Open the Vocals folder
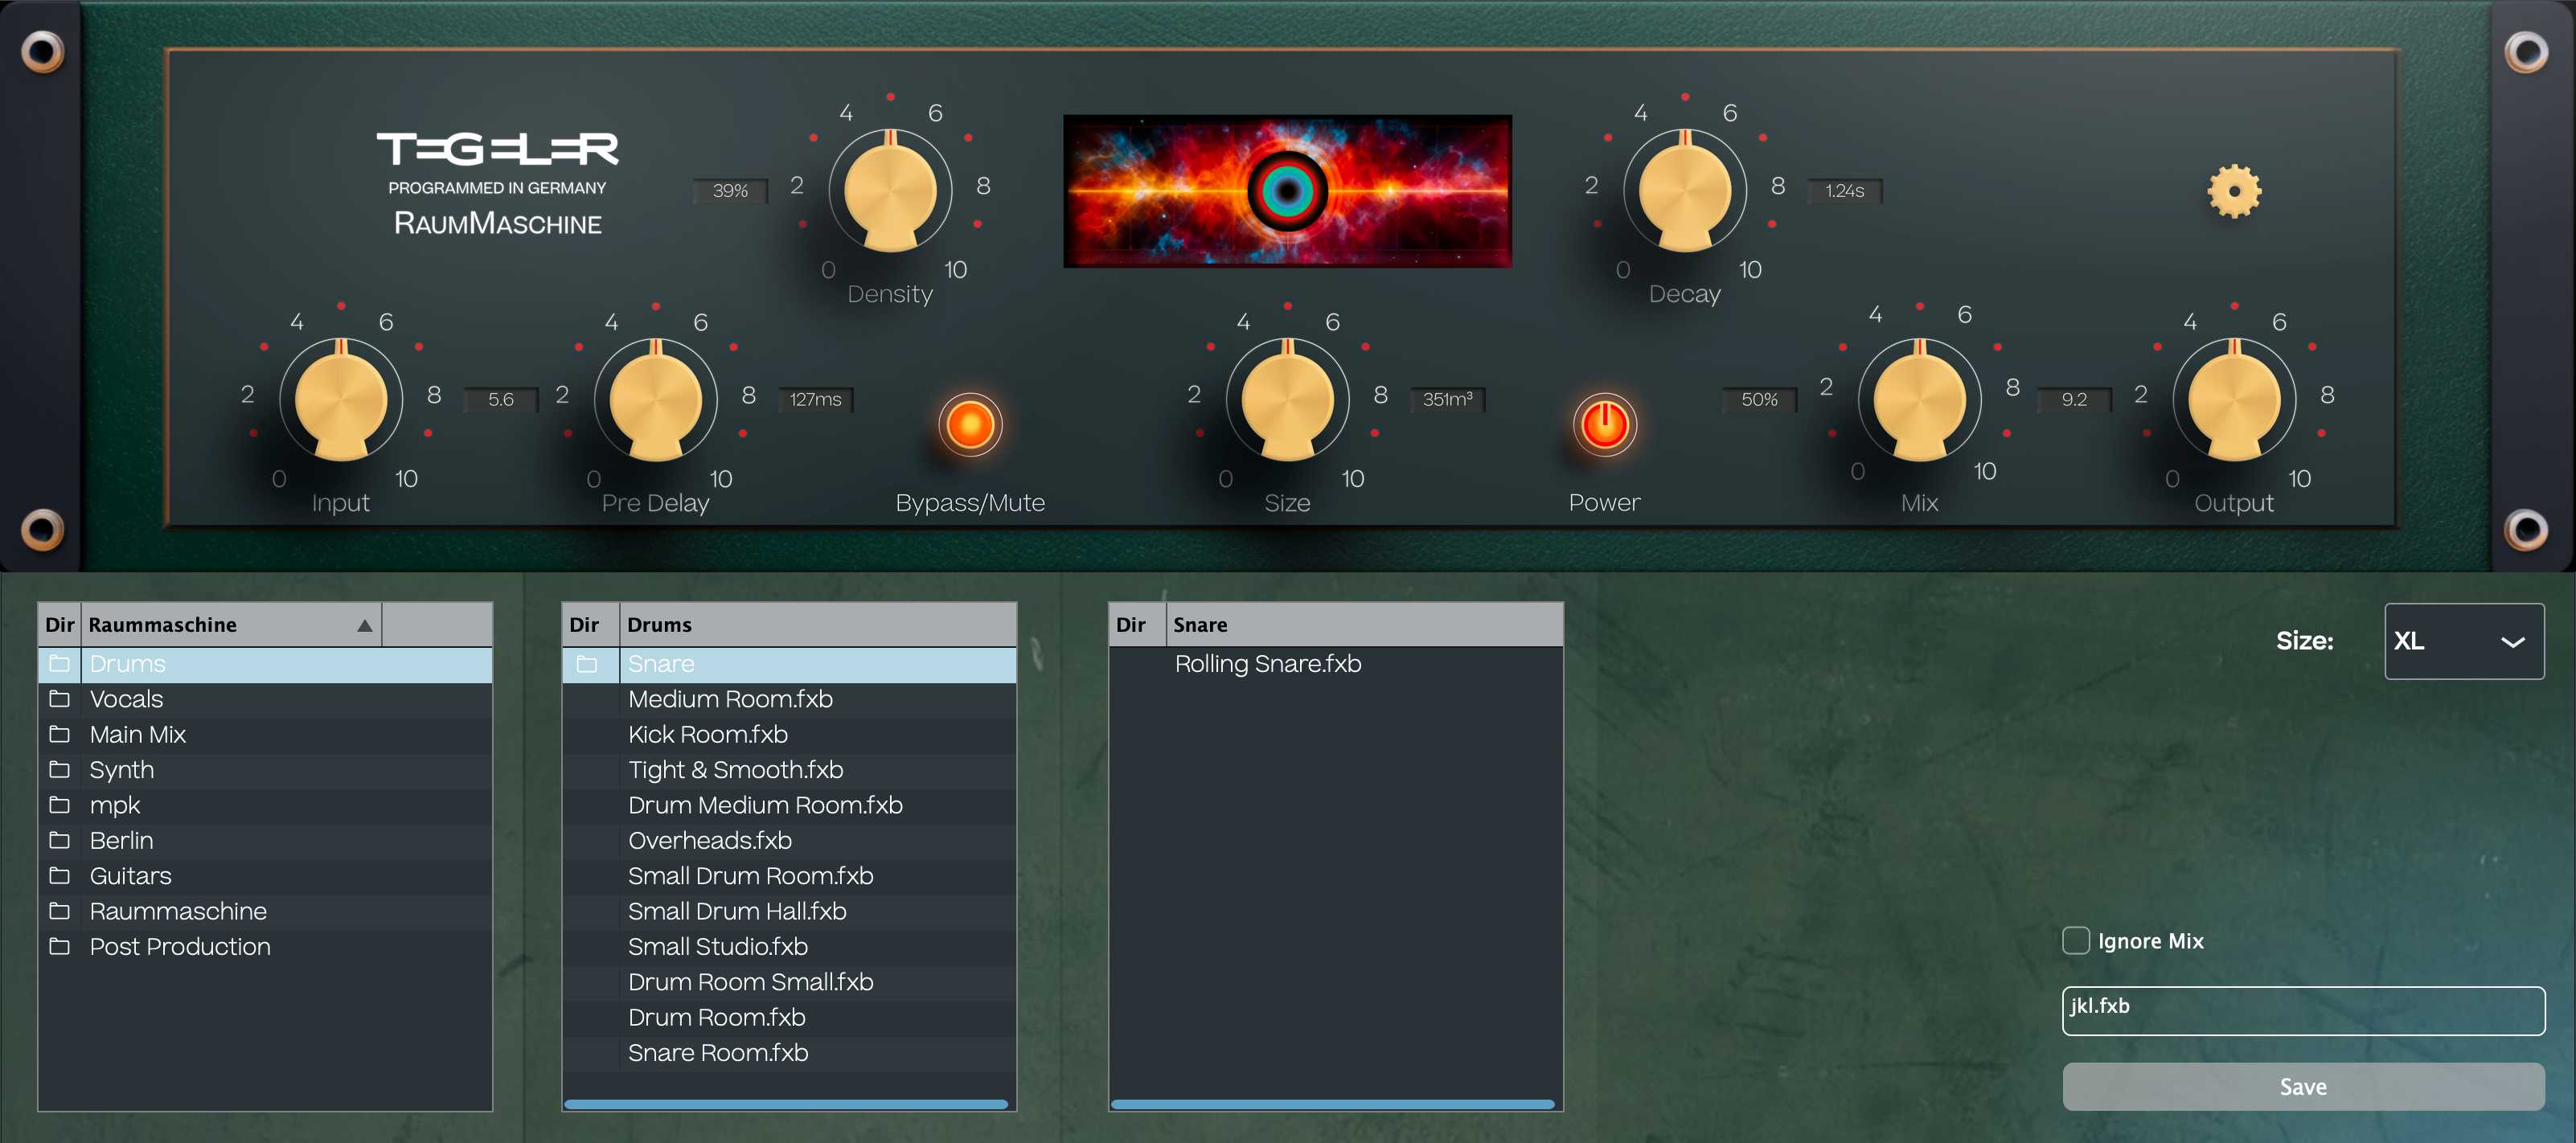Image resolution: width=2576 pixels, height=1143 pixels. point(126,699)
